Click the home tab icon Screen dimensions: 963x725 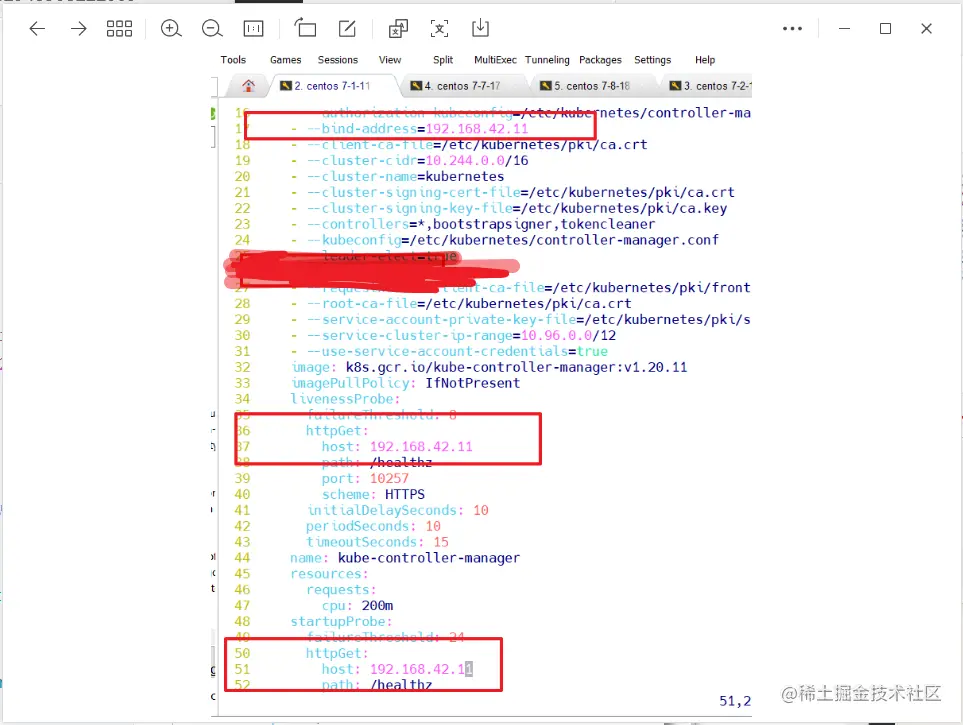pyautogui.click(x=248, y=86)
